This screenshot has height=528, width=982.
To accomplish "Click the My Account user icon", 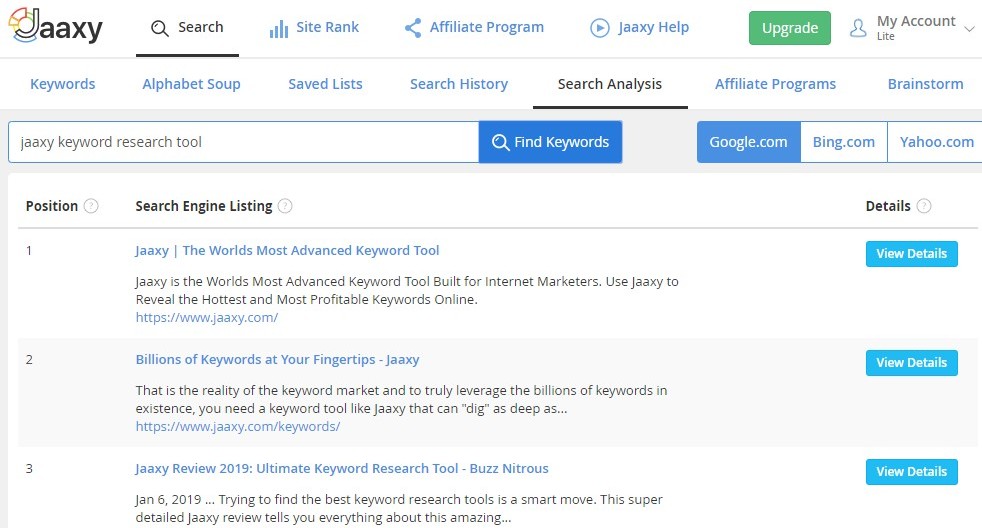I will [x=858, y=28].
